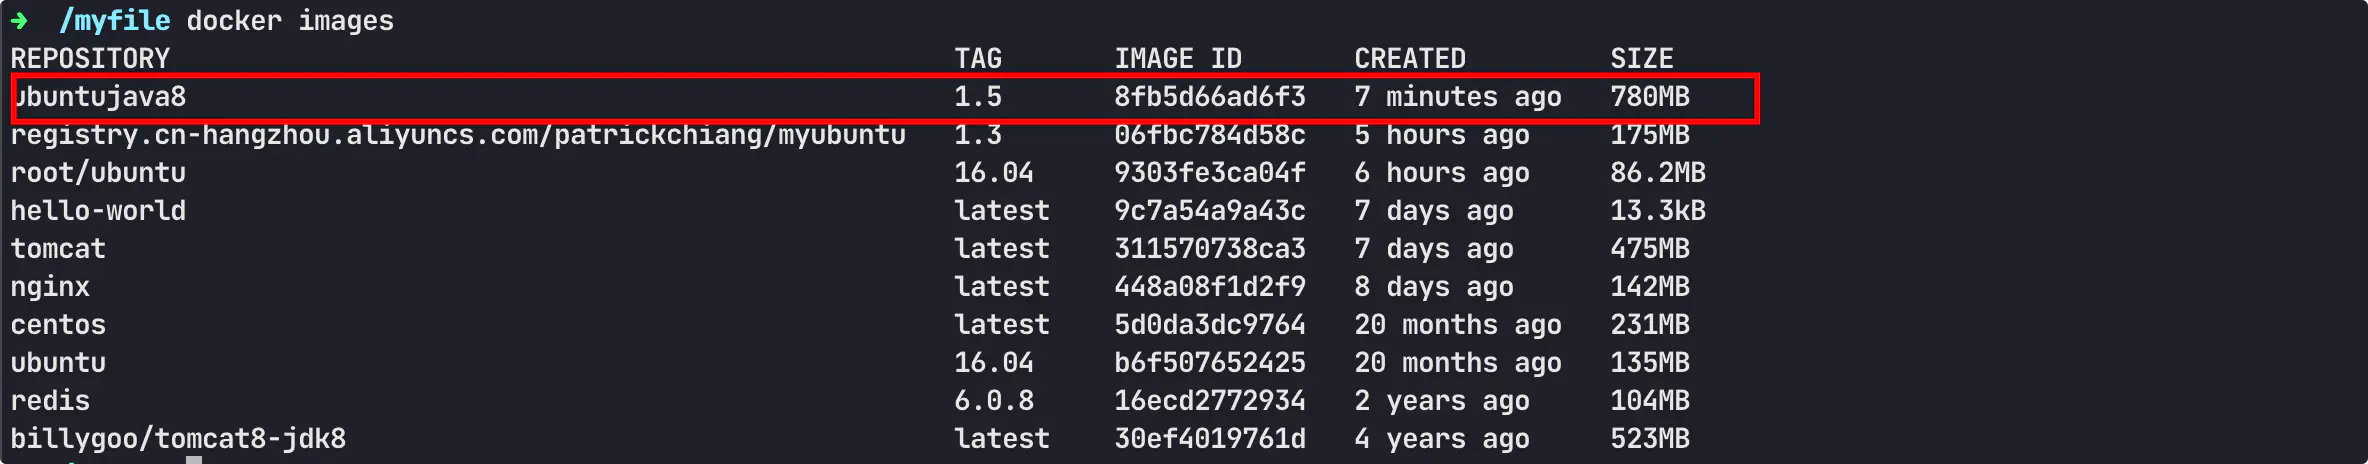This screenshot has height=464, width=2368.
Task: Click the registry.cn-hangzhou.aliyuncs.com repository entry
Action: [x=458, y=135]
